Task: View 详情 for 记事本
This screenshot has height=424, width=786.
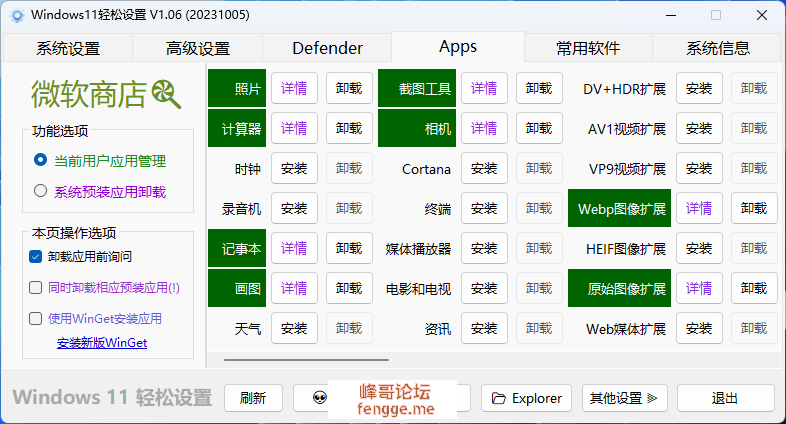Action: coord(294,248)
